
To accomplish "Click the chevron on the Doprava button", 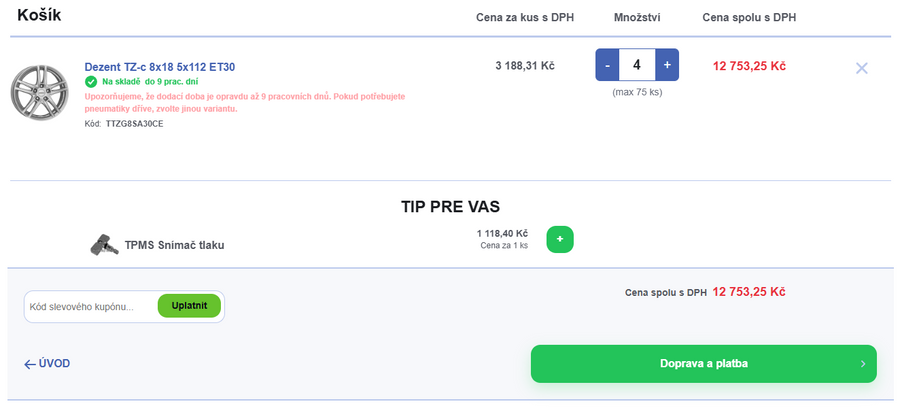I will click(863, 364).
